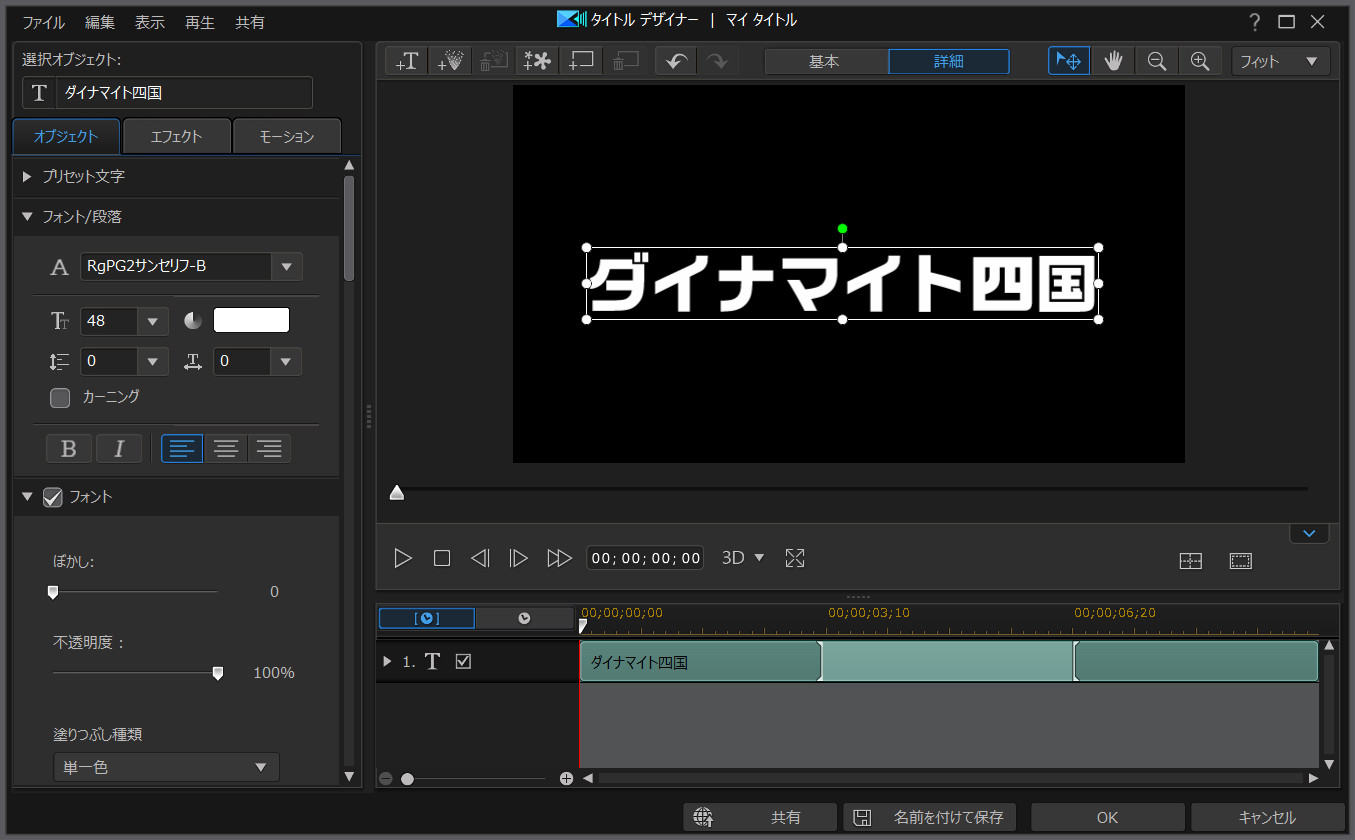Screen dimensions: 1355x840
Task: Switch to the モーション tab
Action: (x=287, y=137)
